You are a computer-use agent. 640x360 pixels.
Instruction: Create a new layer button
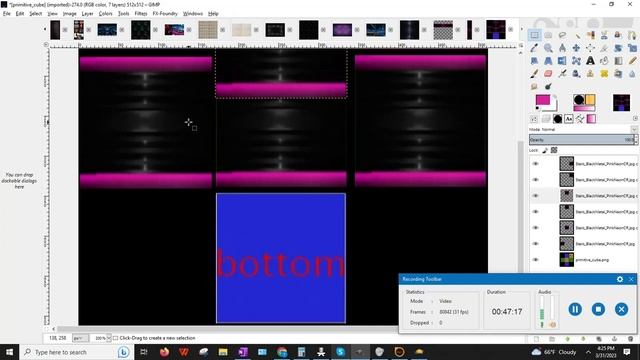[536, 339]
